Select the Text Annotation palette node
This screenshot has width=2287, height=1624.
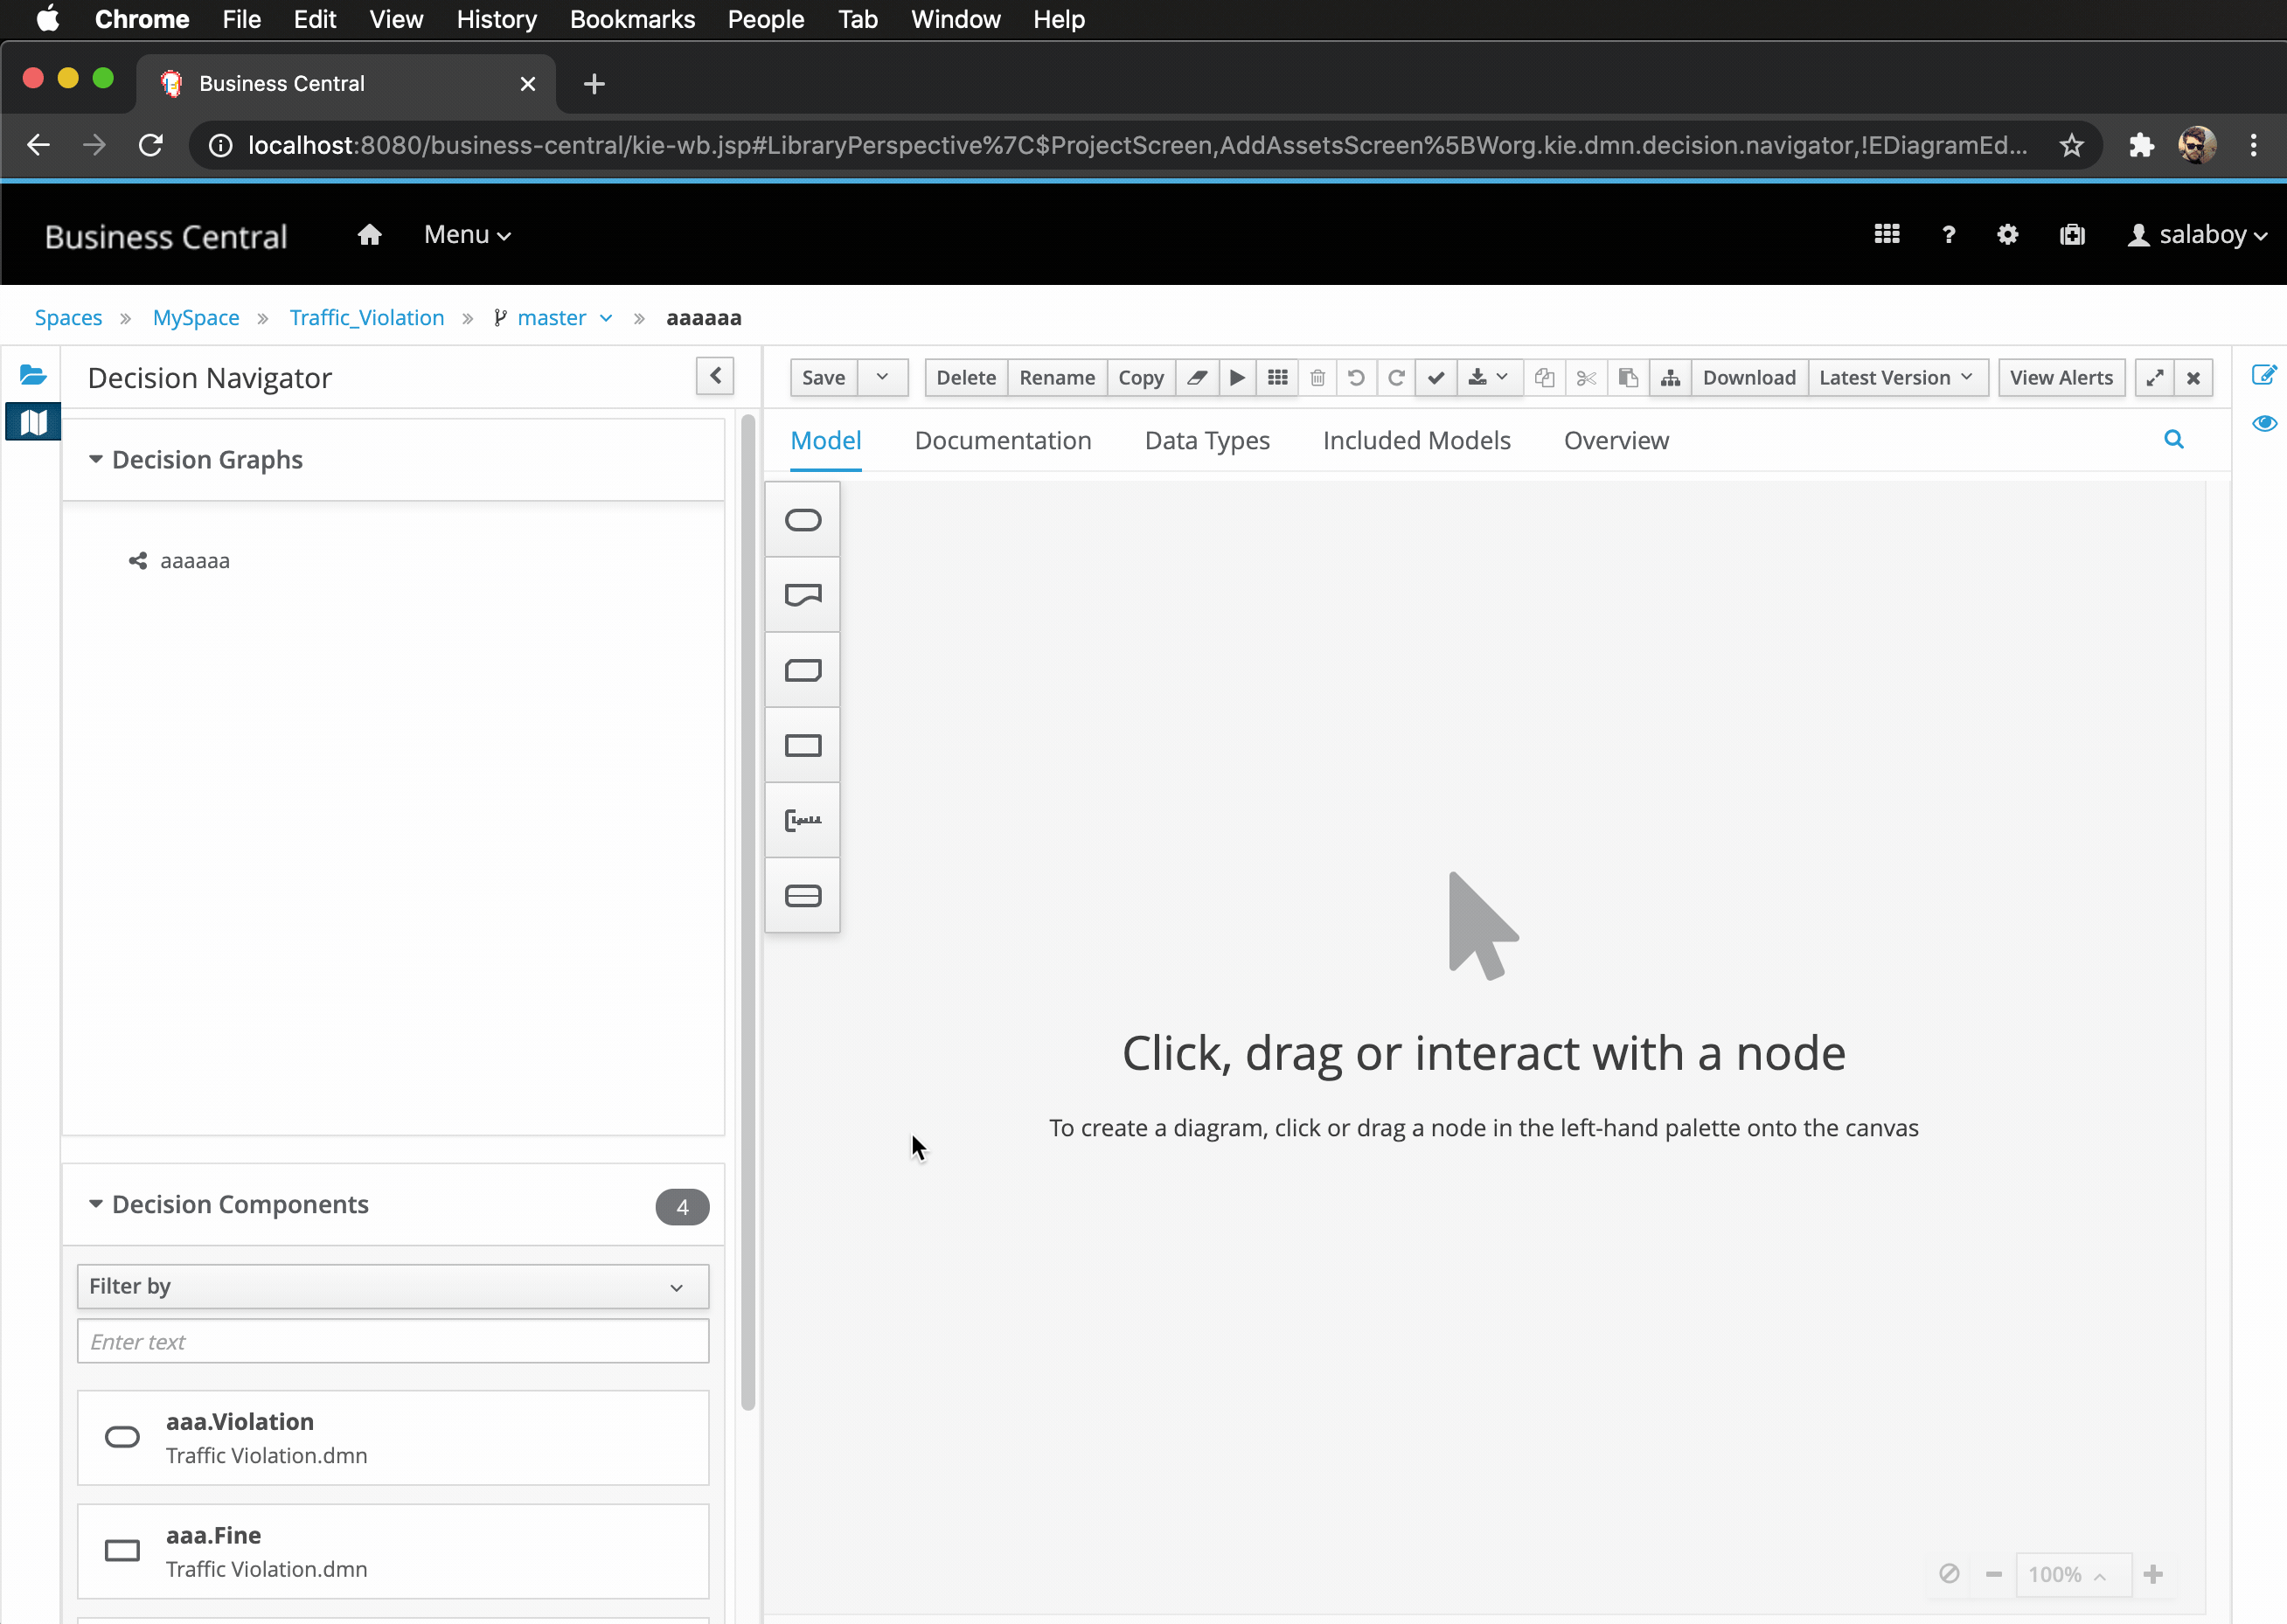pyautogui.click(x=802, y=821)
